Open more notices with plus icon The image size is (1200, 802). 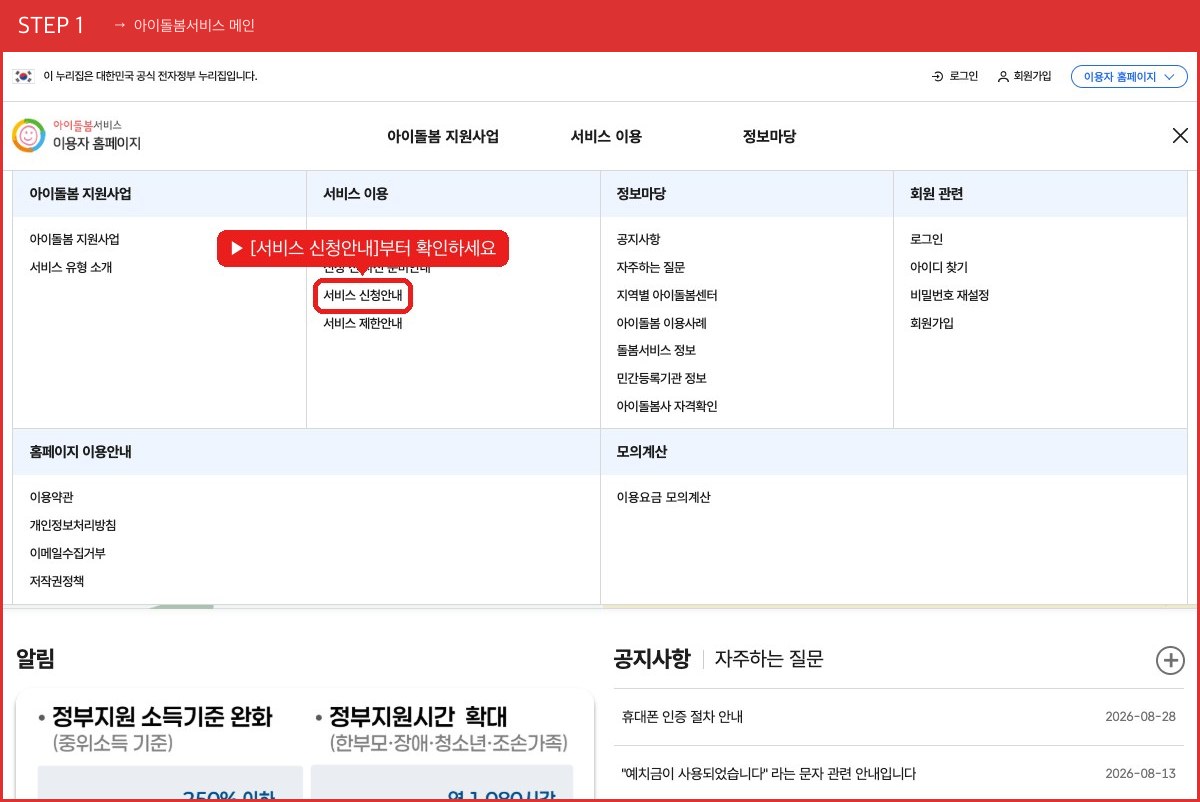(1170, 660)
